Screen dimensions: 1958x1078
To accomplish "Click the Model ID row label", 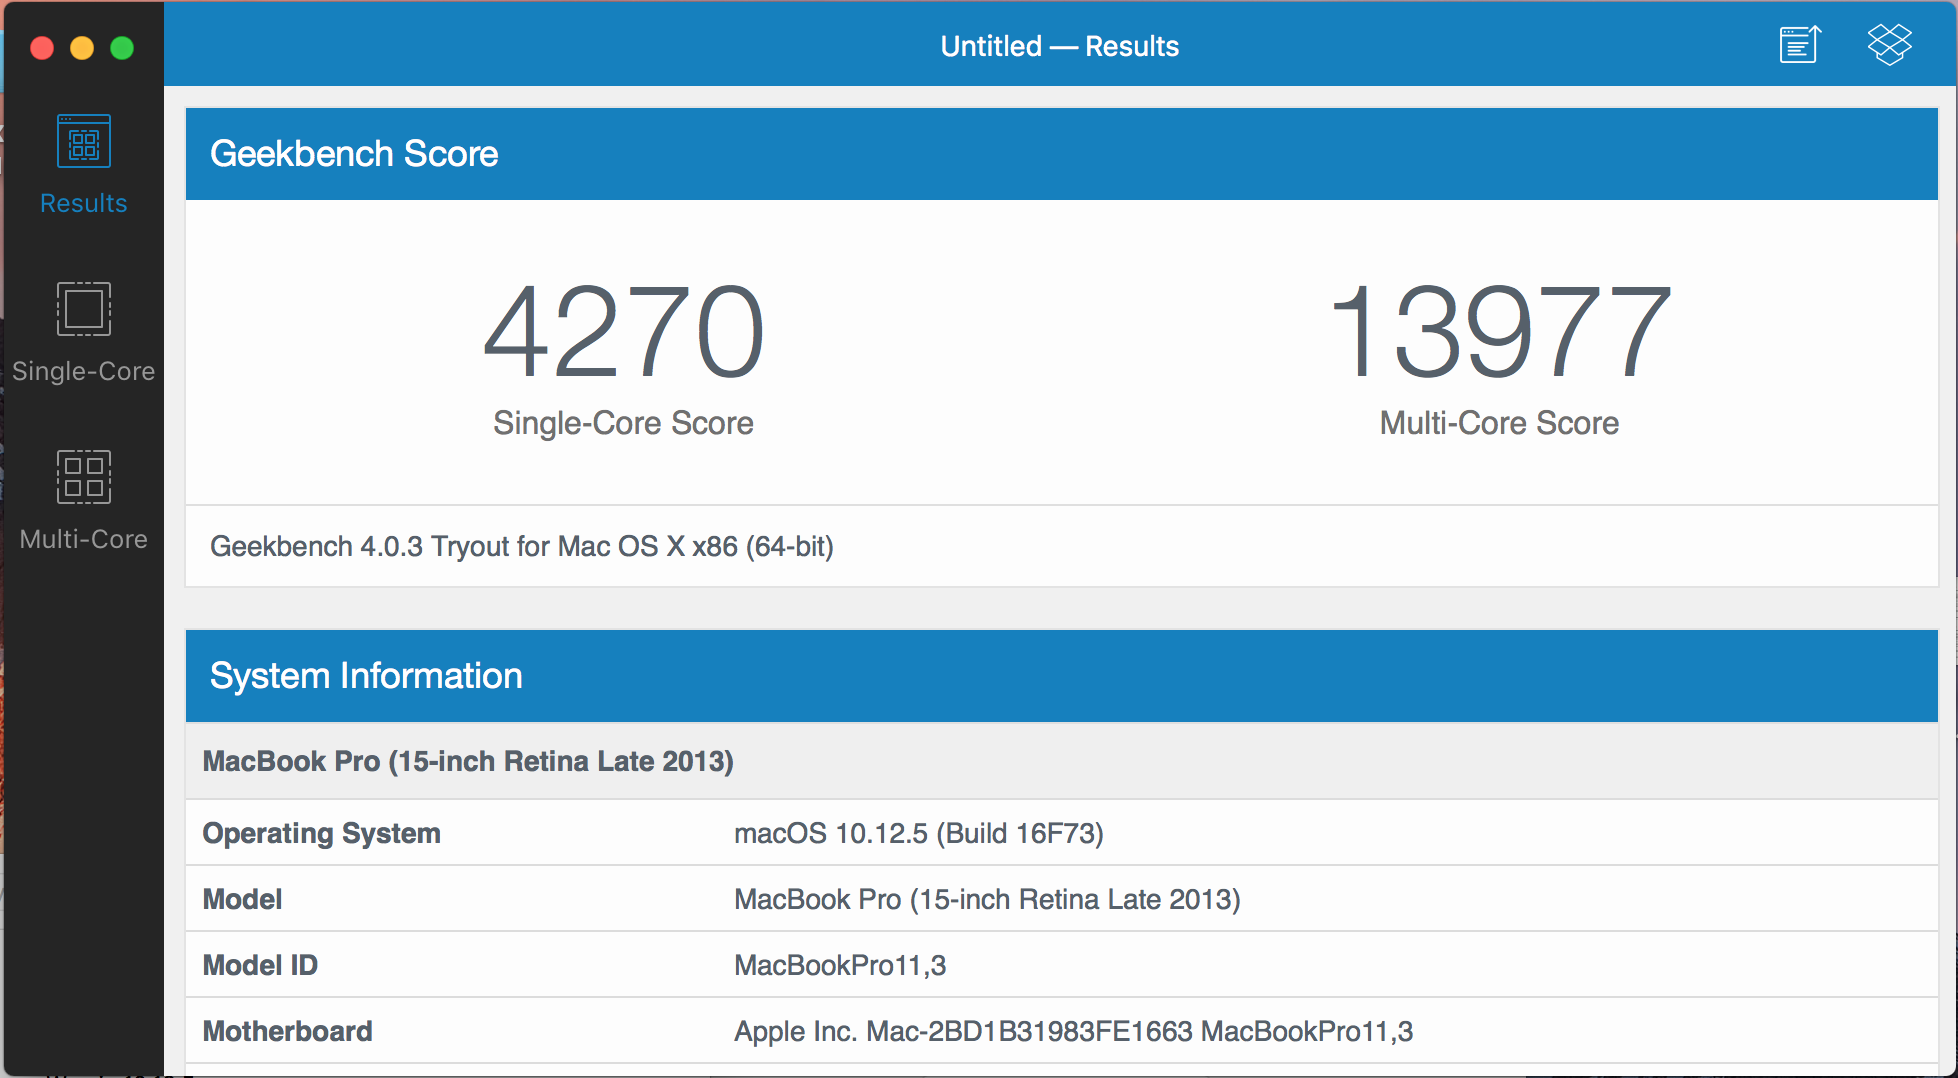I will pyautogui.click(x=260, y=965).
